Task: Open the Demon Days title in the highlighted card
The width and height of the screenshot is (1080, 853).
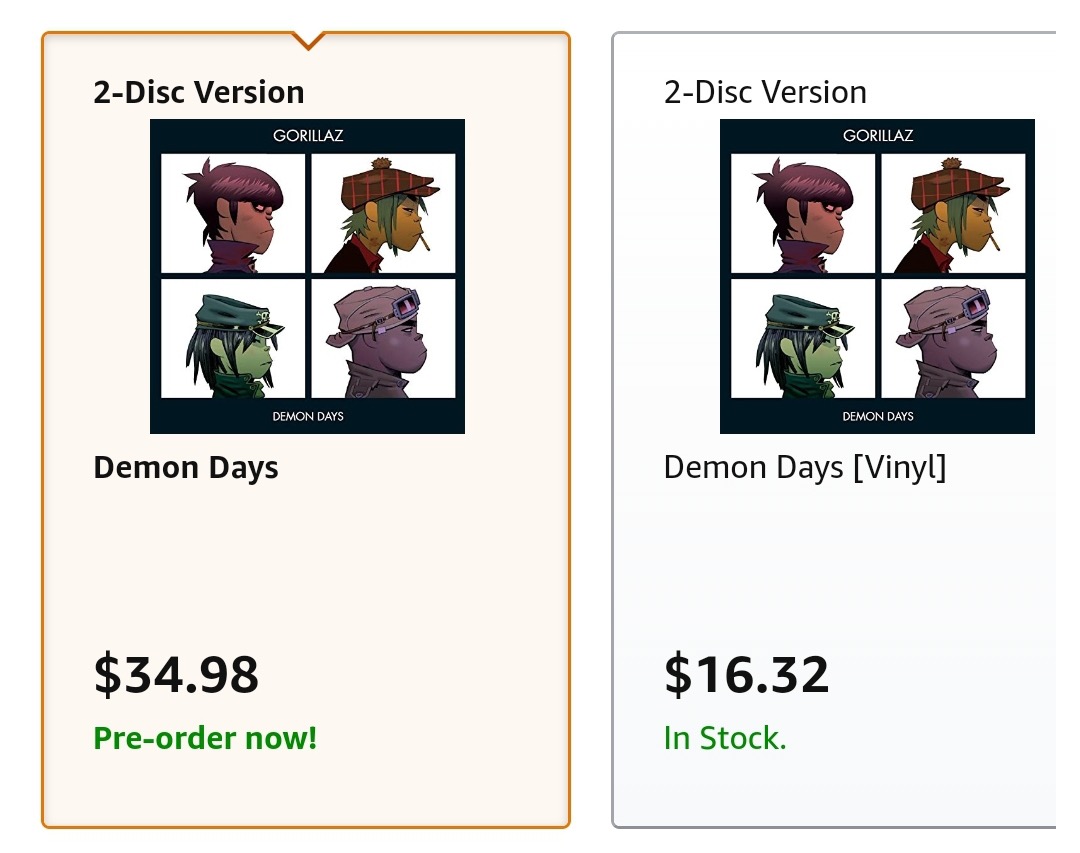Action: 186,467
